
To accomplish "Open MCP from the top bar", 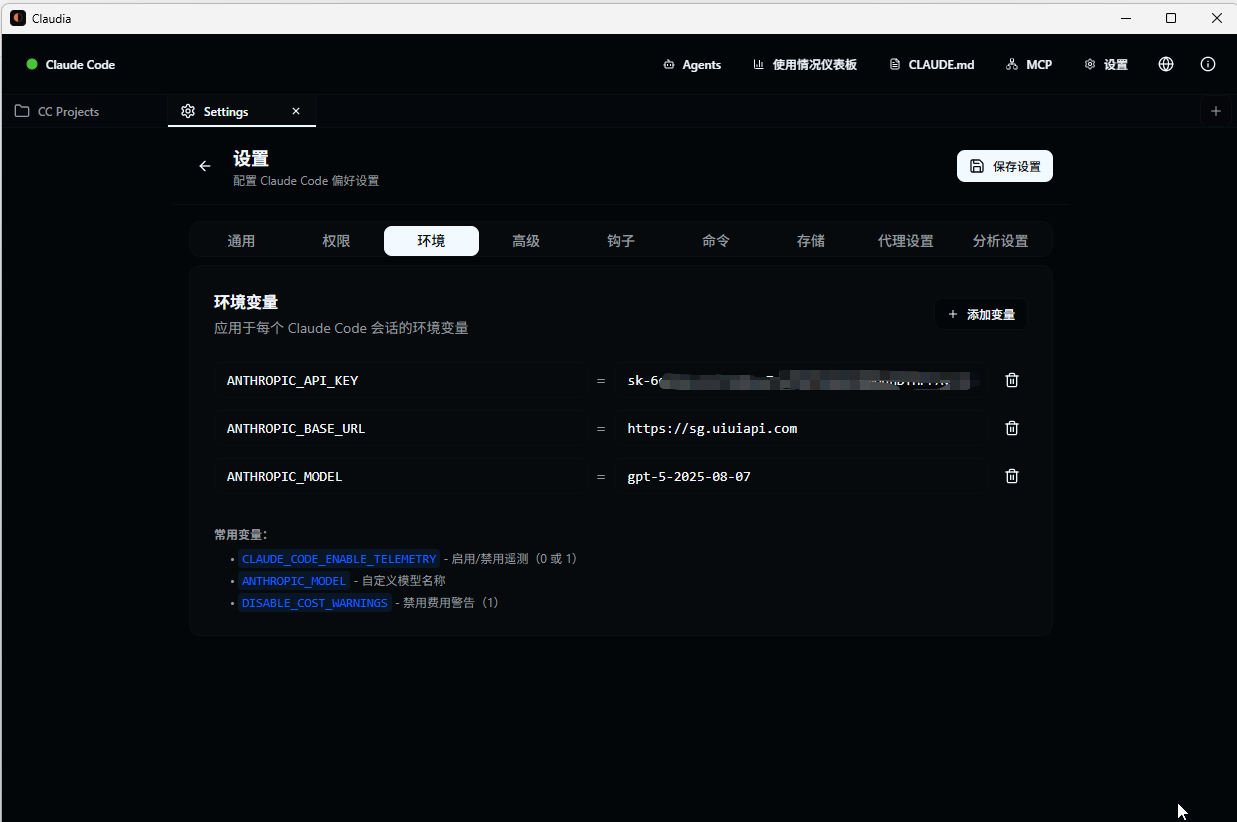I will tap(1029, 64).
